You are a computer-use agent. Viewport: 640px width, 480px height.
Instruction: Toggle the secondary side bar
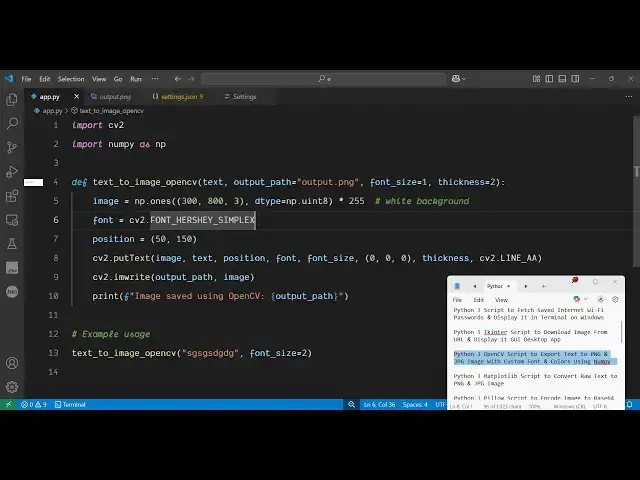coord(575,78)
